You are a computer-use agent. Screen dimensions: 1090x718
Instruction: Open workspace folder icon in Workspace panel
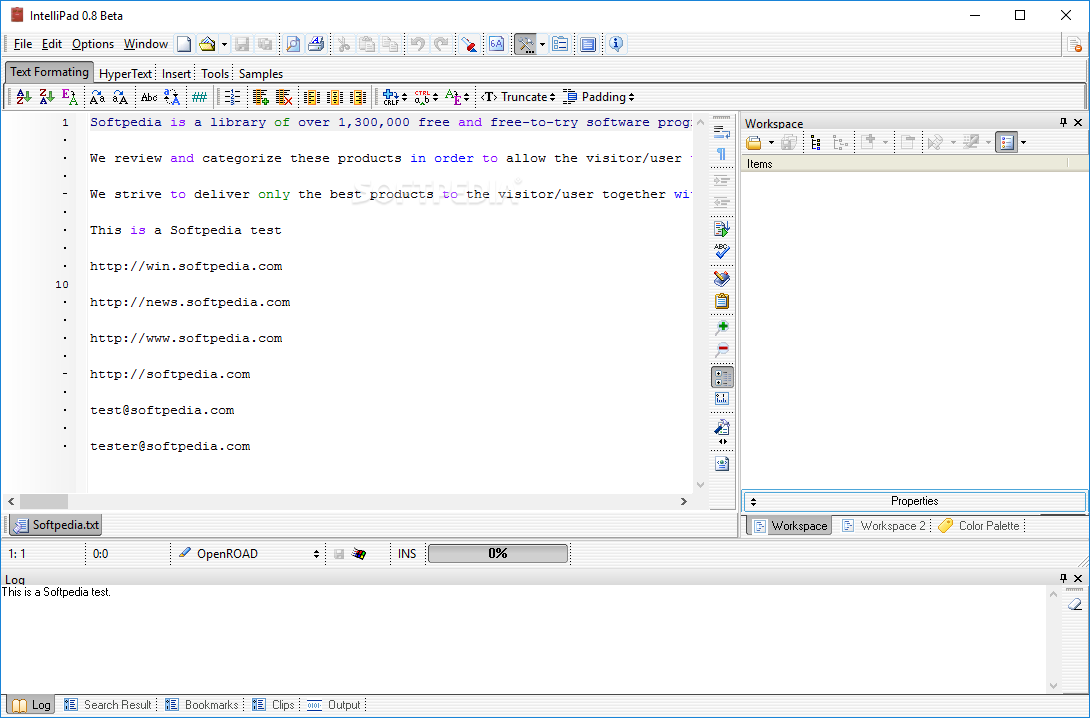click(754, 142)
